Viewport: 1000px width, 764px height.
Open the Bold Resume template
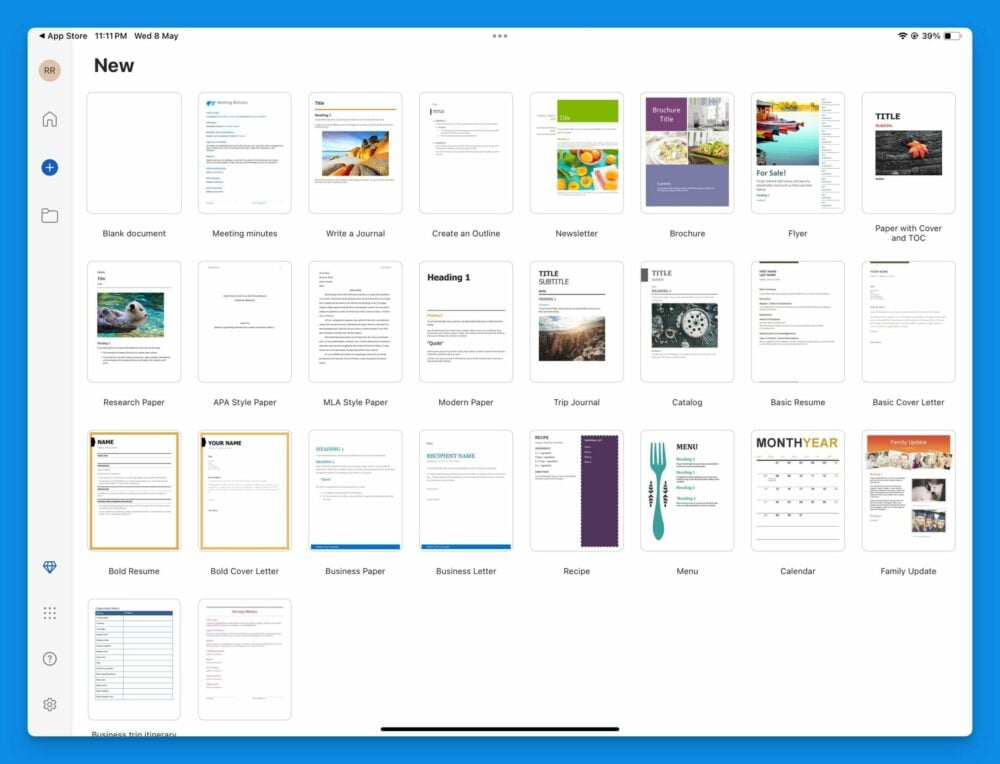134,490
